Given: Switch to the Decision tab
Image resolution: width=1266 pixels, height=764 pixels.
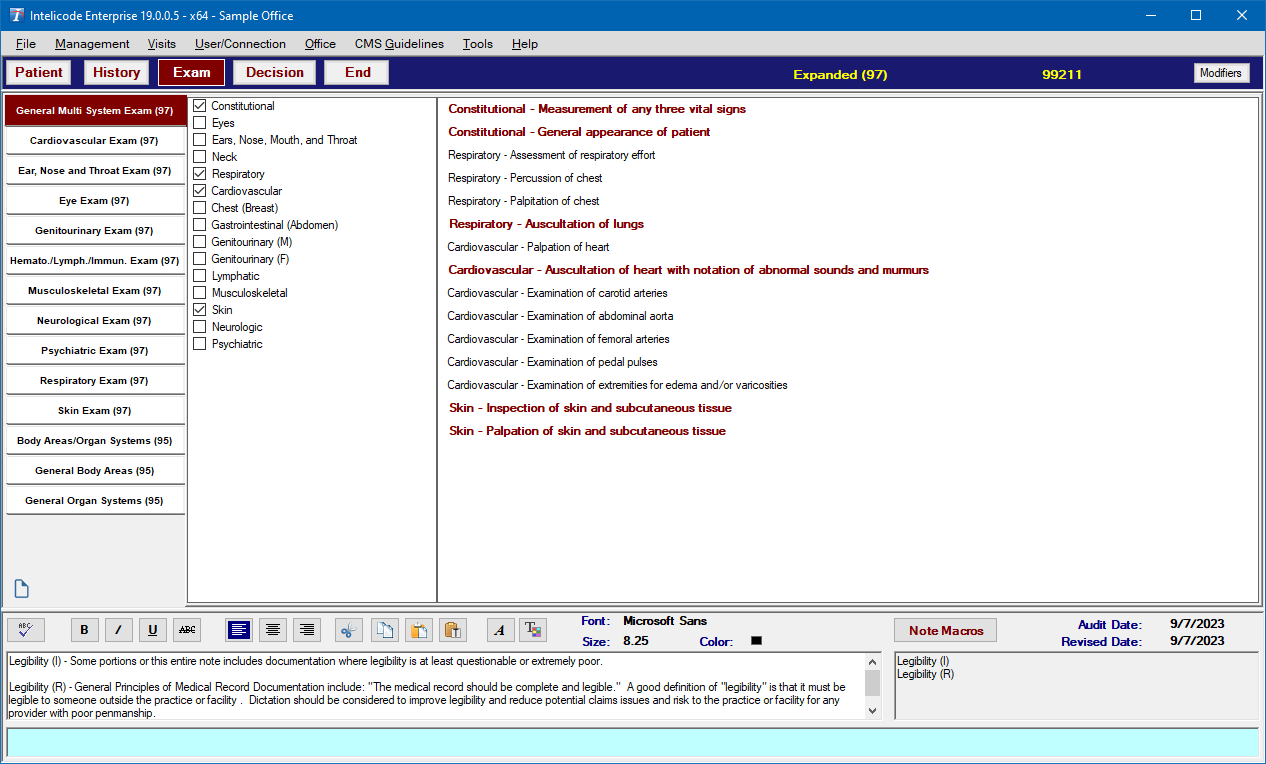Looking at the screenshot, I should tap(274, 72).
